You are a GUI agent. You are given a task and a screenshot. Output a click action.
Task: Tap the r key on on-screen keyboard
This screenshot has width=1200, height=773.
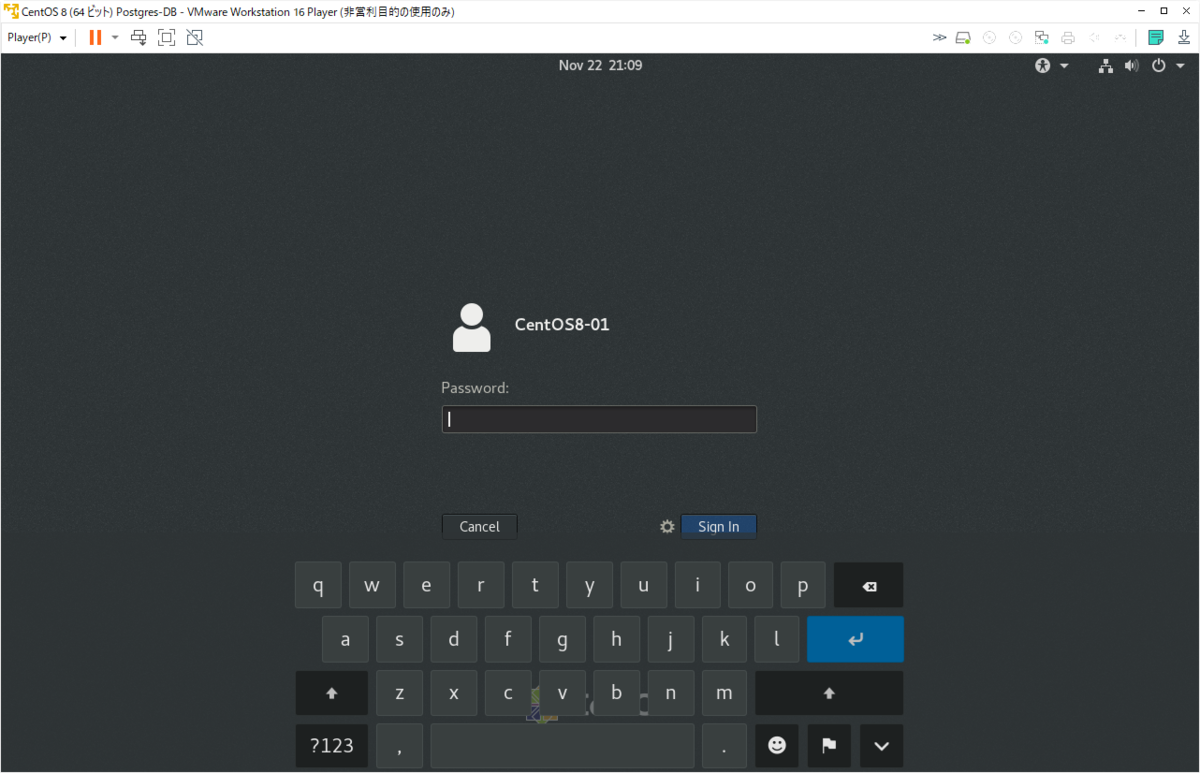coord(481,585)
